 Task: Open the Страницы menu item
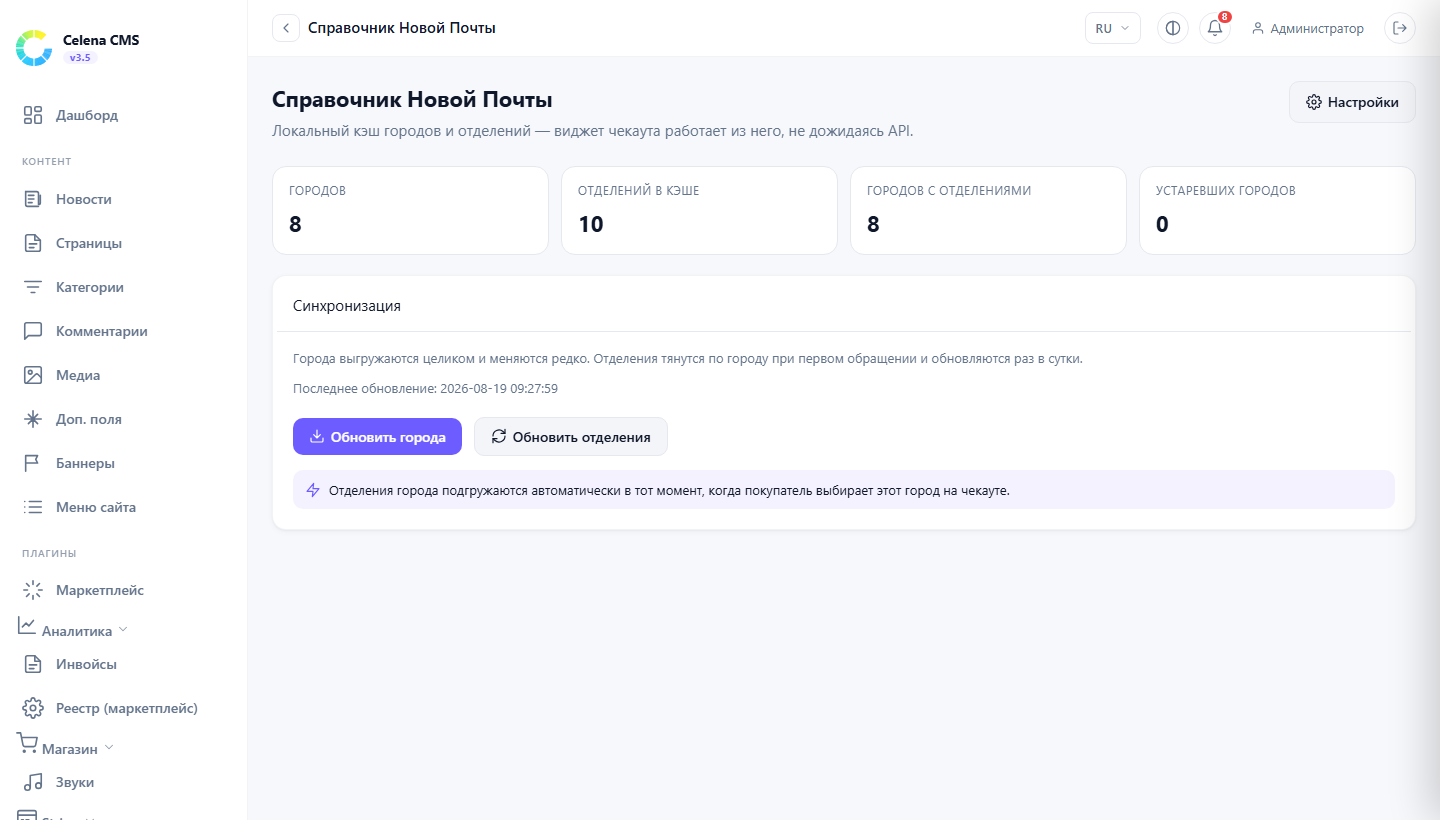pos(124,243)
